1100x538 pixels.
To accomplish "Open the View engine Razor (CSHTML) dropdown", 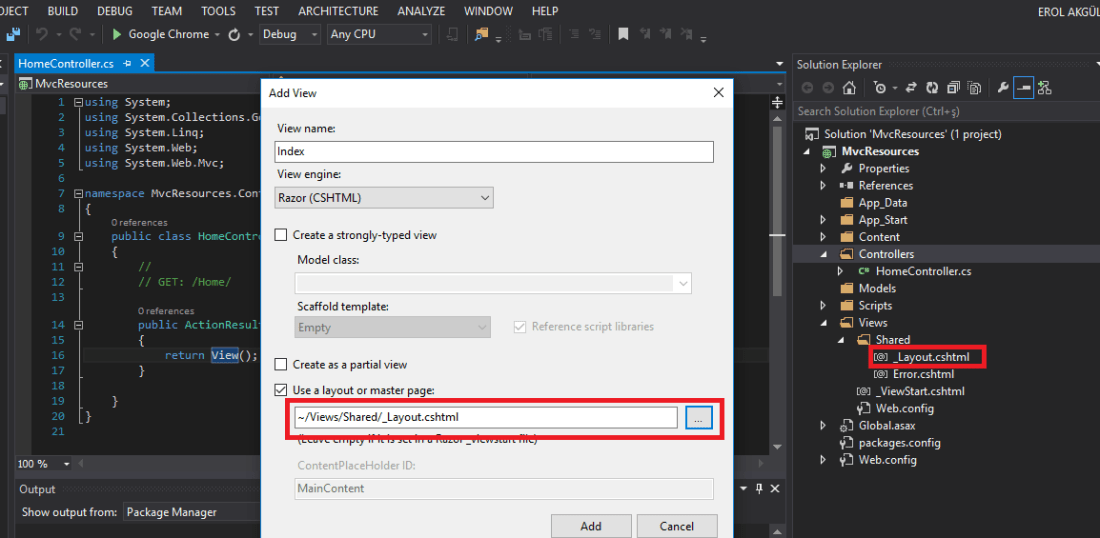I will [x=384, y=198].
